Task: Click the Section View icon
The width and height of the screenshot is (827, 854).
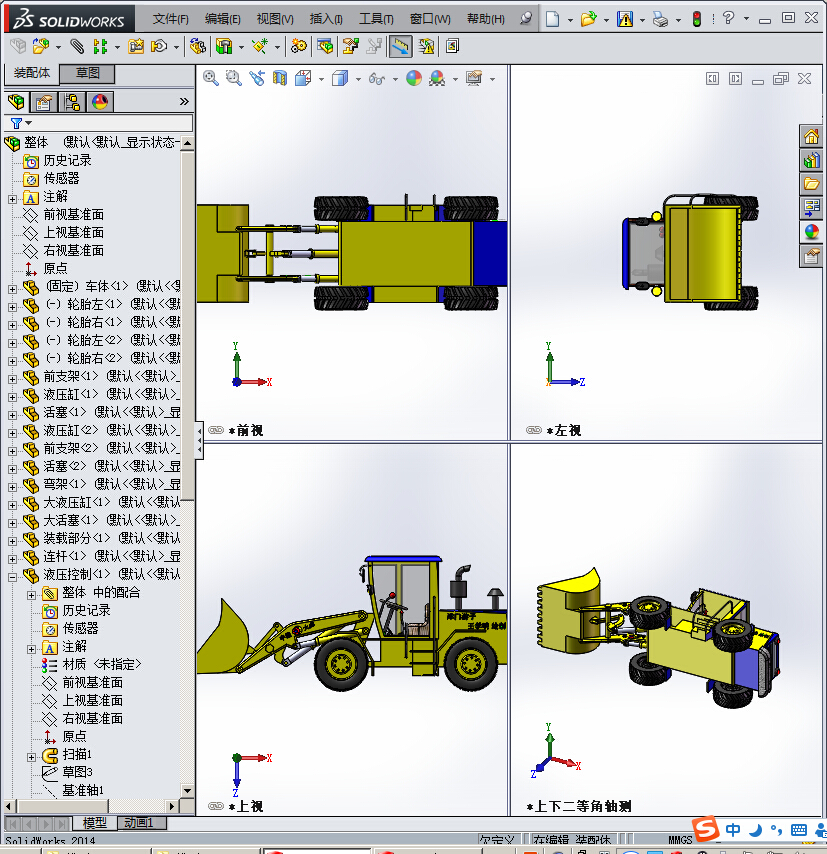Action: tap(279, 78)
